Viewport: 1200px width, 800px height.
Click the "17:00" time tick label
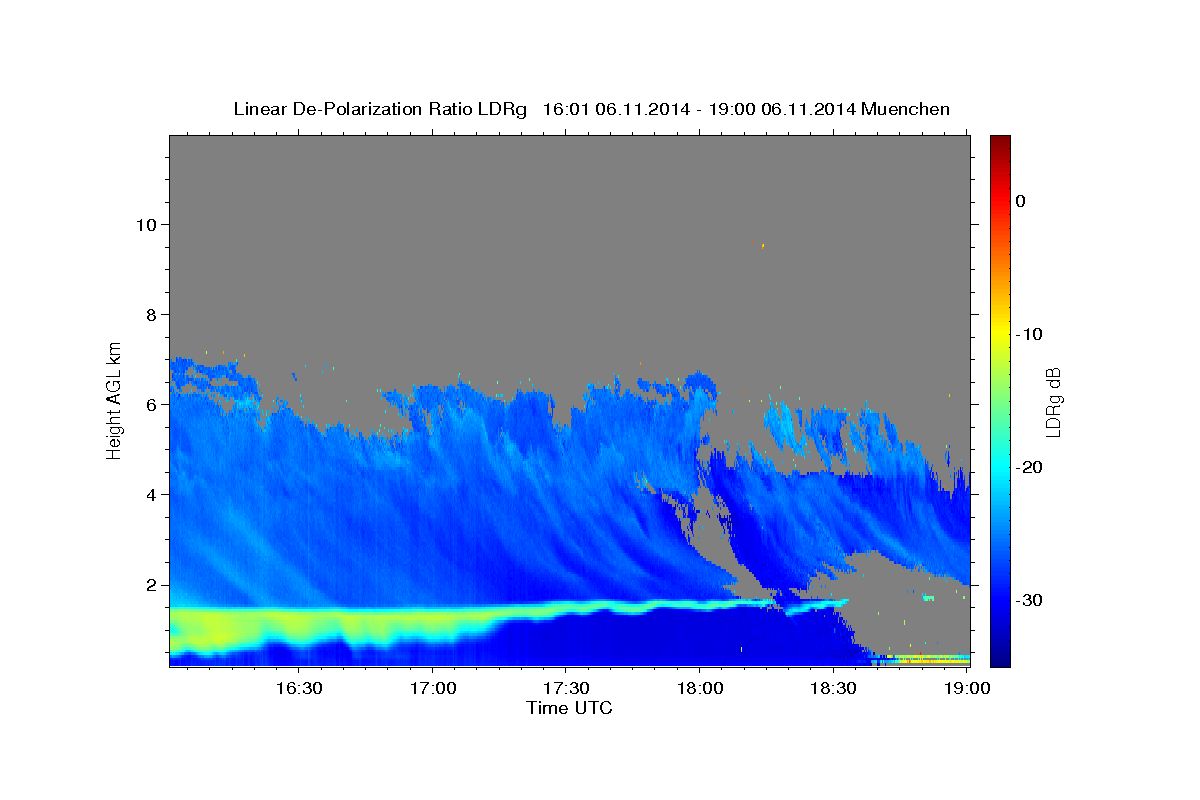pyautogui.click(x=432, y=688)
